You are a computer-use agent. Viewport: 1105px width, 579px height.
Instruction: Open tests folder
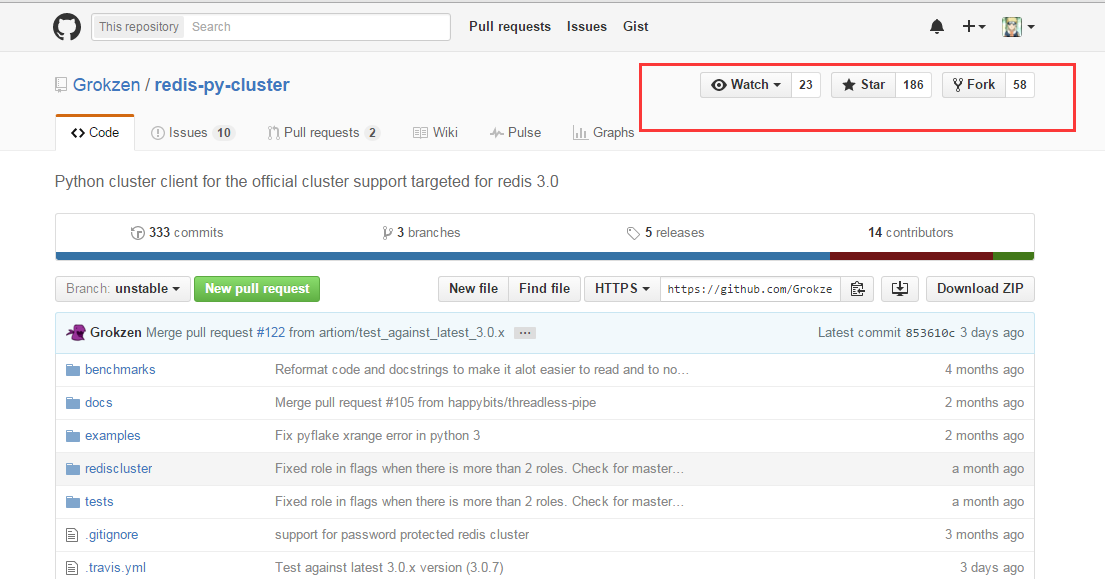coord(99,502)
